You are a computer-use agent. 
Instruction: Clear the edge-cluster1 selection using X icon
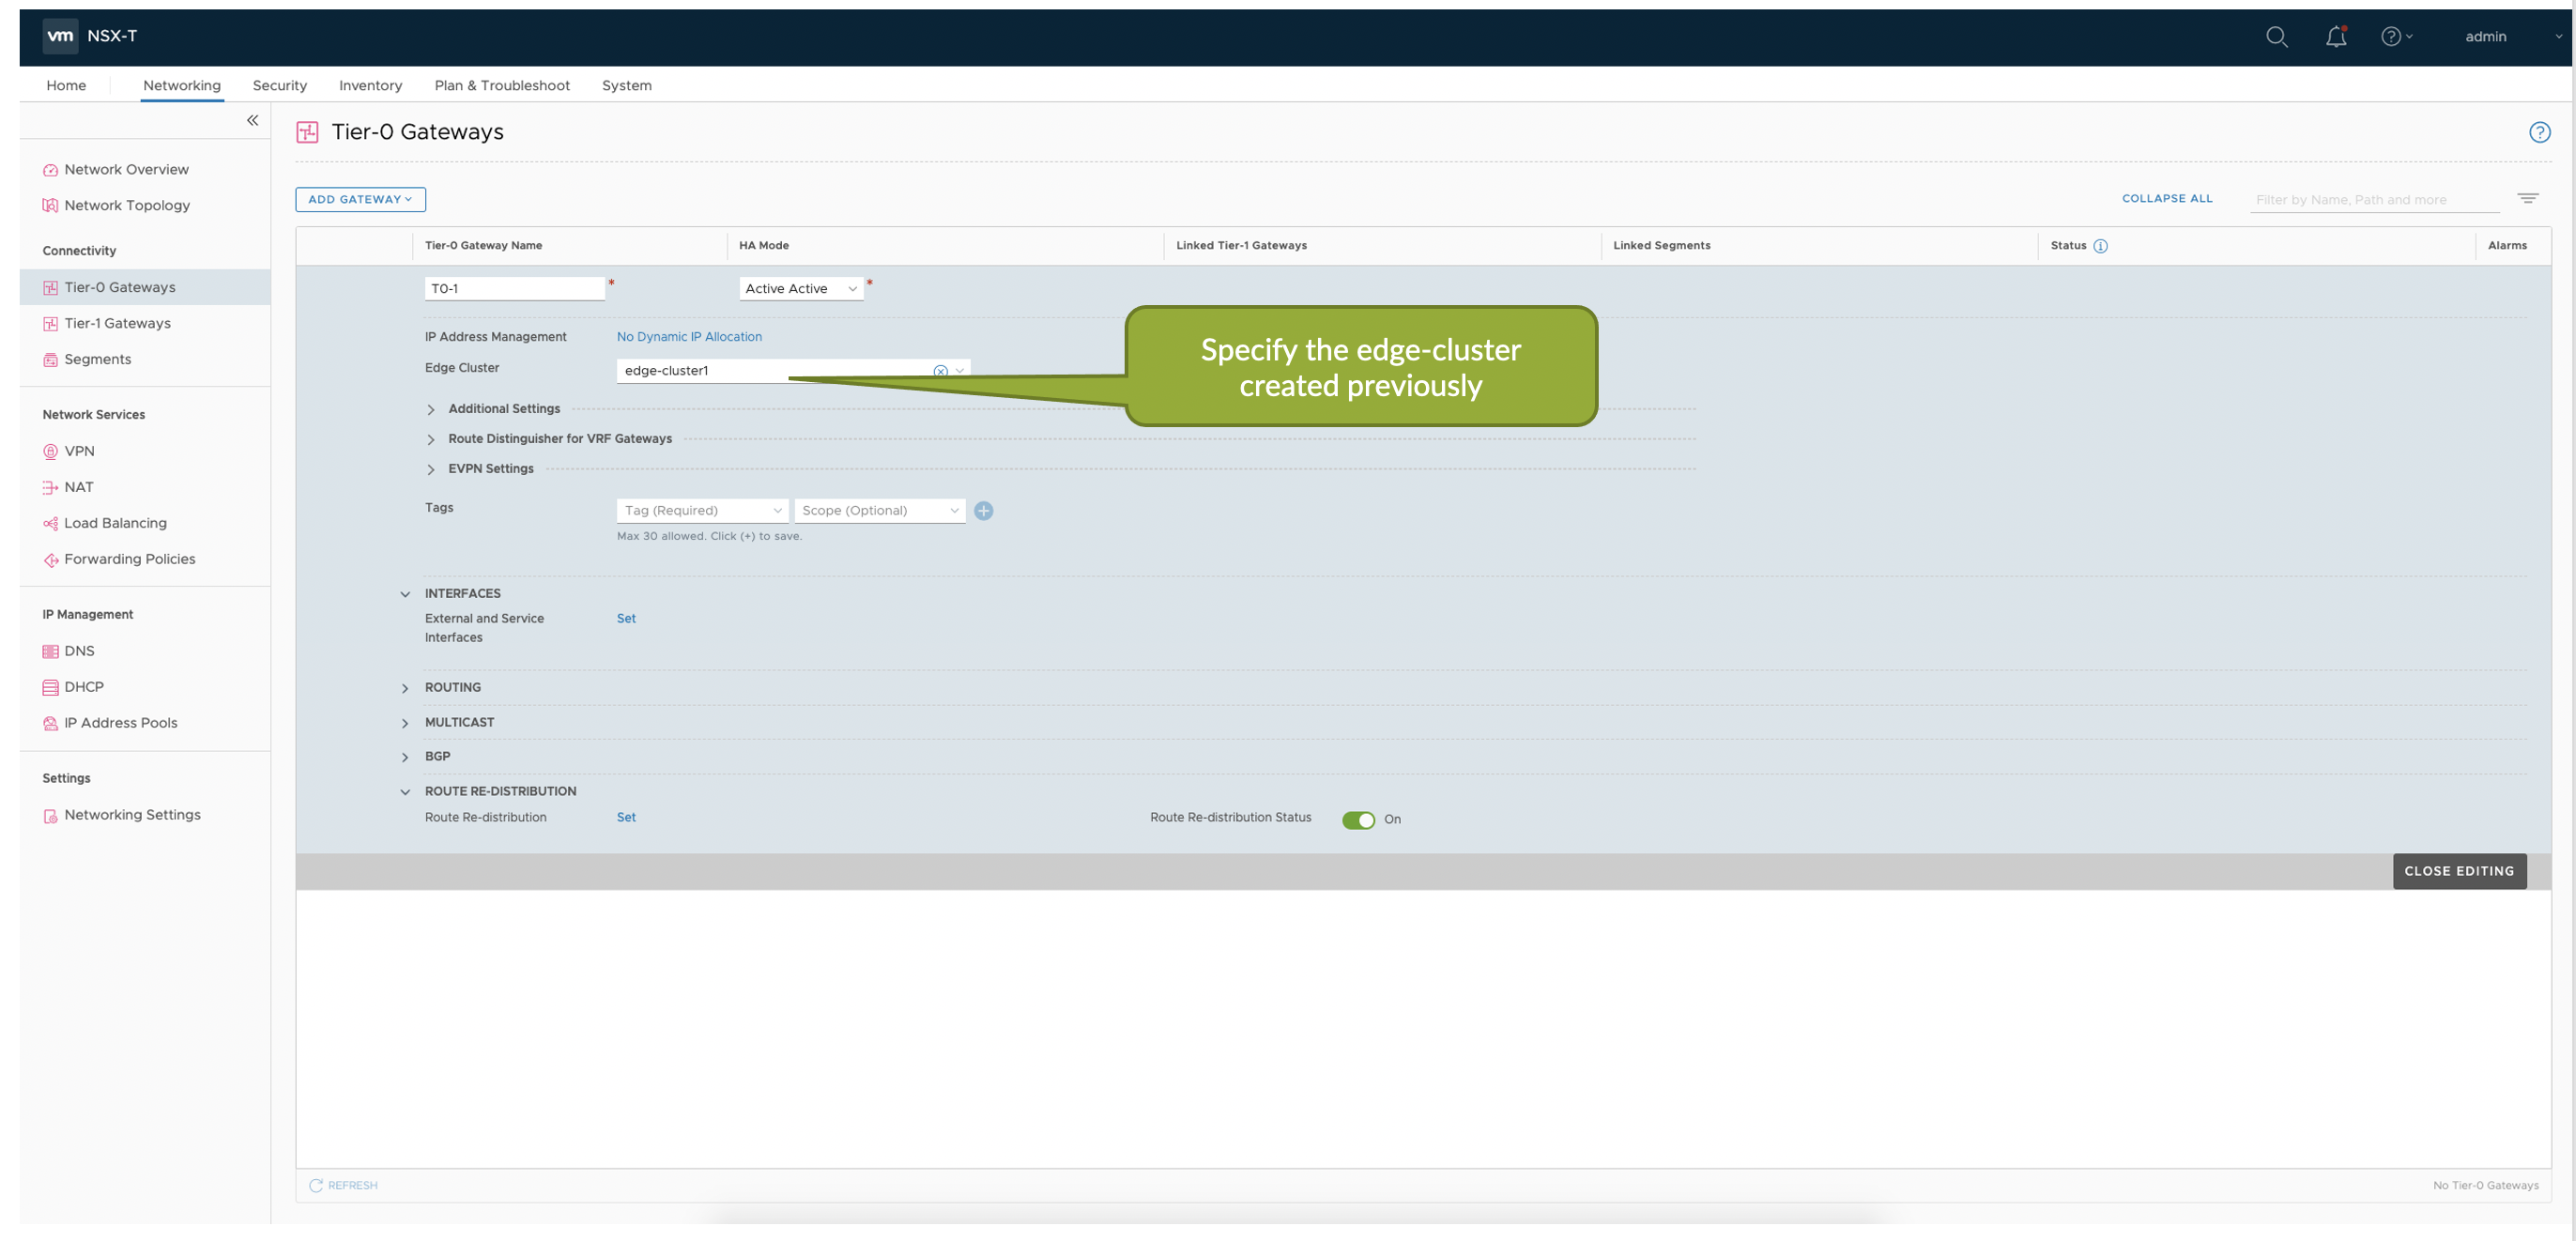click(x=940, y=371)
